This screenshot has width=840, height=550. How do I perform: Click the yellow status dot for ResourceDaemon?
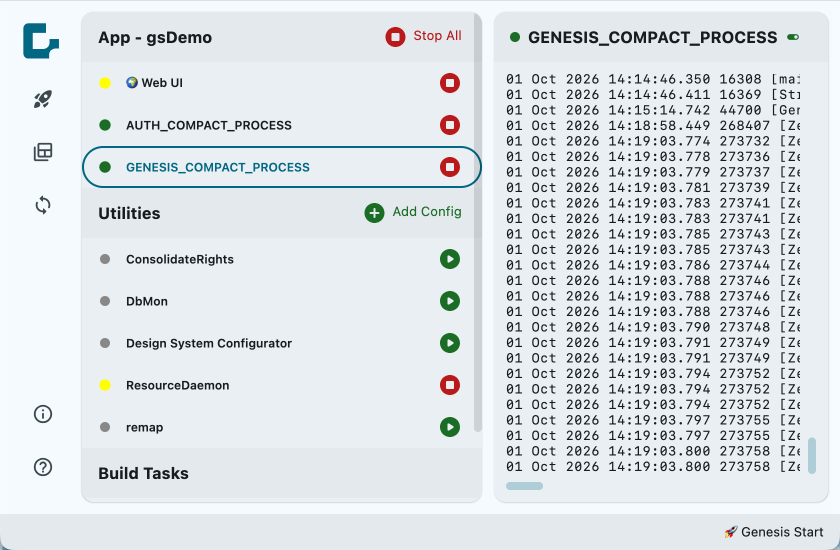click(x=105, y=385)
